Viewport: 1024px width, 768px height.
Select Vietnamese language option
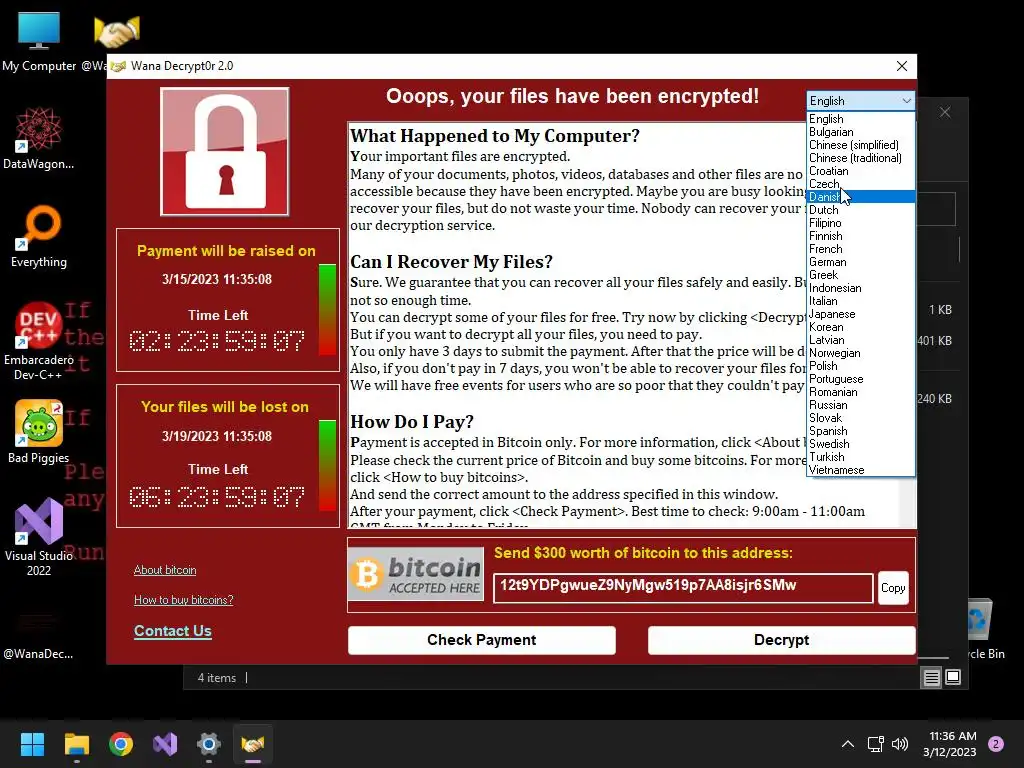point(861,470)
